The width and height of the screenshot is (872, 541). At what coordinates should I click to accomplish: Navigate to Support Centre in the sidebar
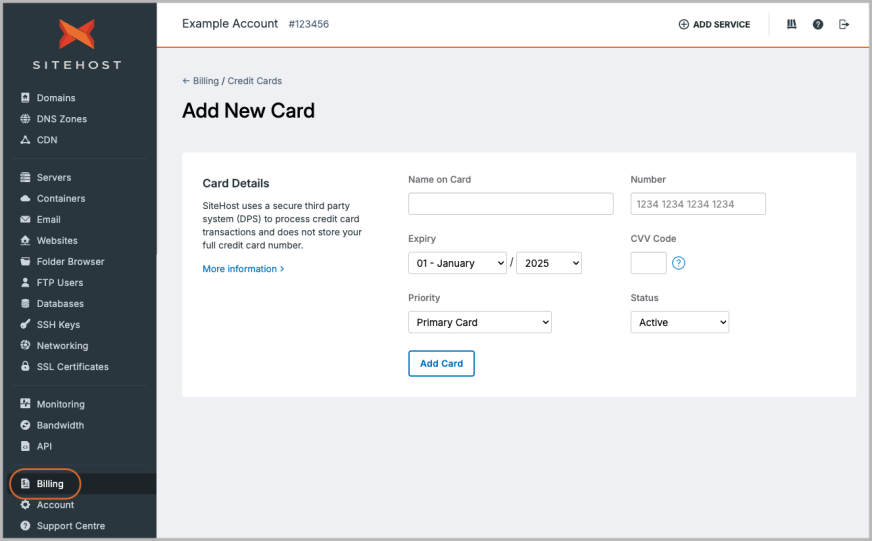[70, 526]
